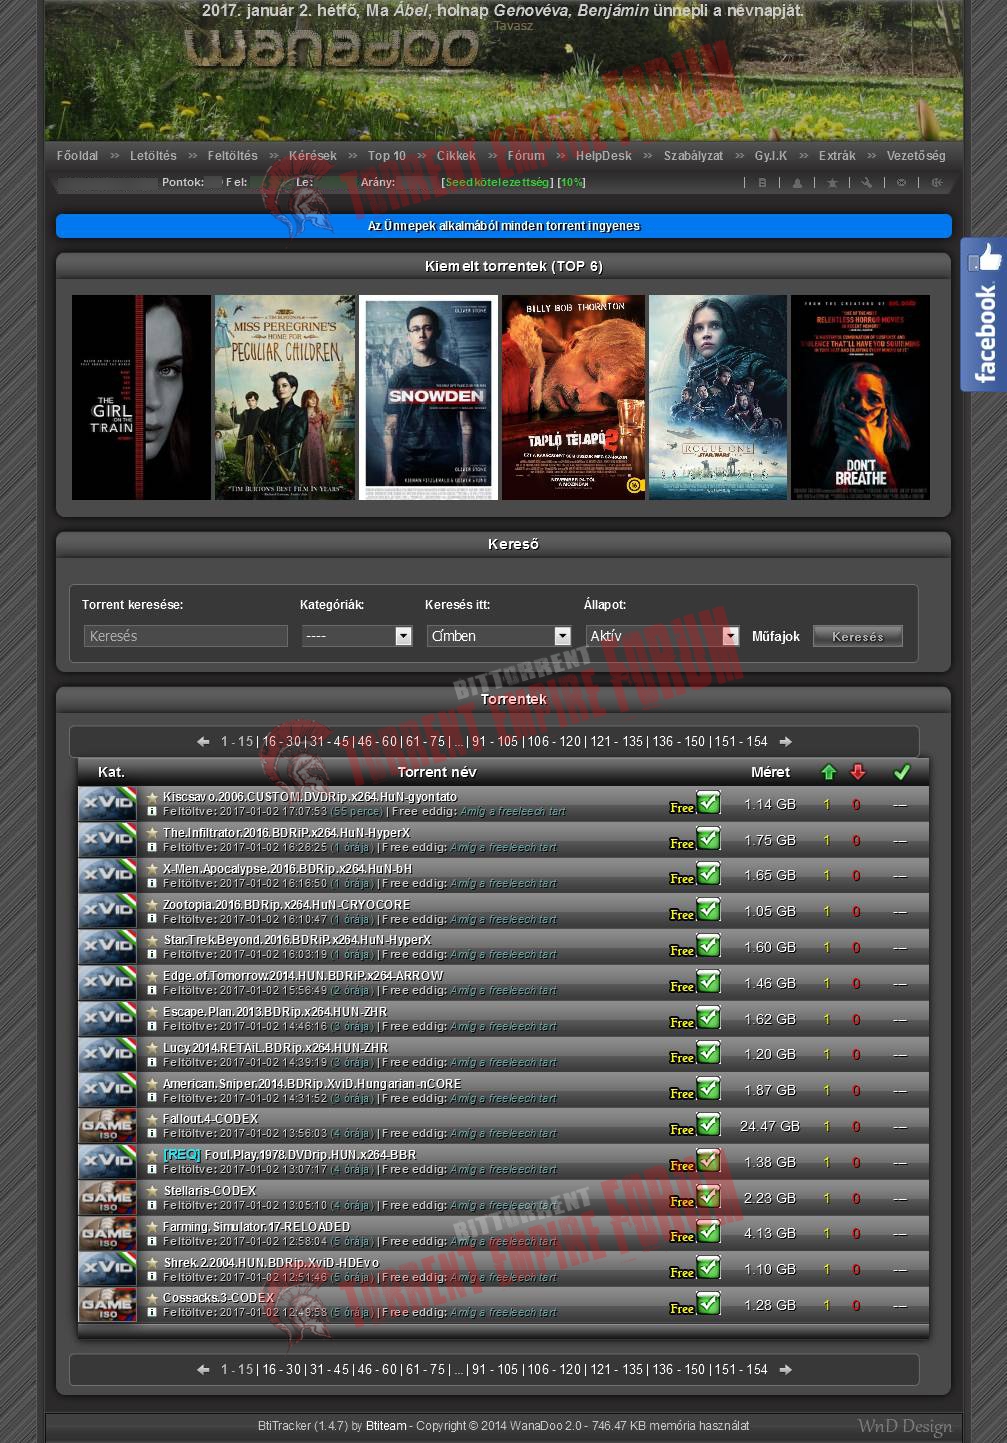1007x1443 pixels.
Task: Open American.Sniper.2014 torrent link
Action: click(312, 1084)
